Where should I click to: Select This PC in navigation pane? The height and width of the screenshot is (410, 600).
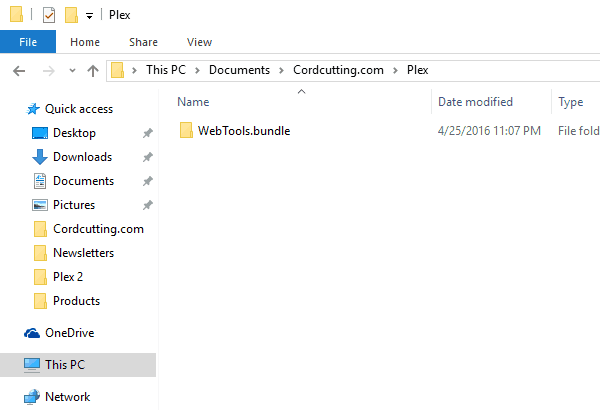click(x=65, y=365)
